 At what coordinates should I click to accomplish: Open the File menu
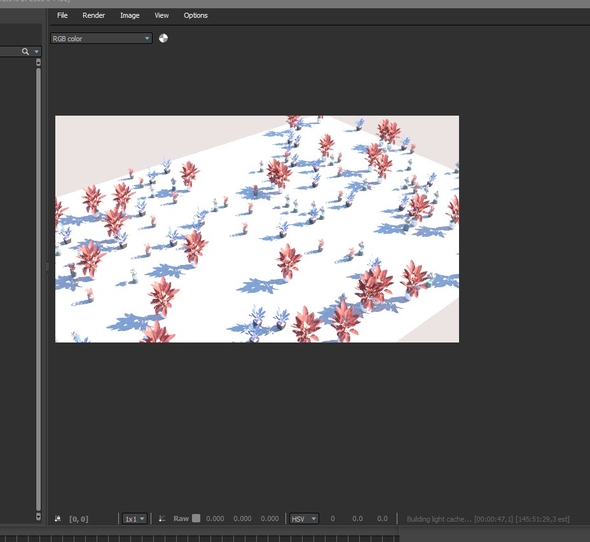point(62,15)
